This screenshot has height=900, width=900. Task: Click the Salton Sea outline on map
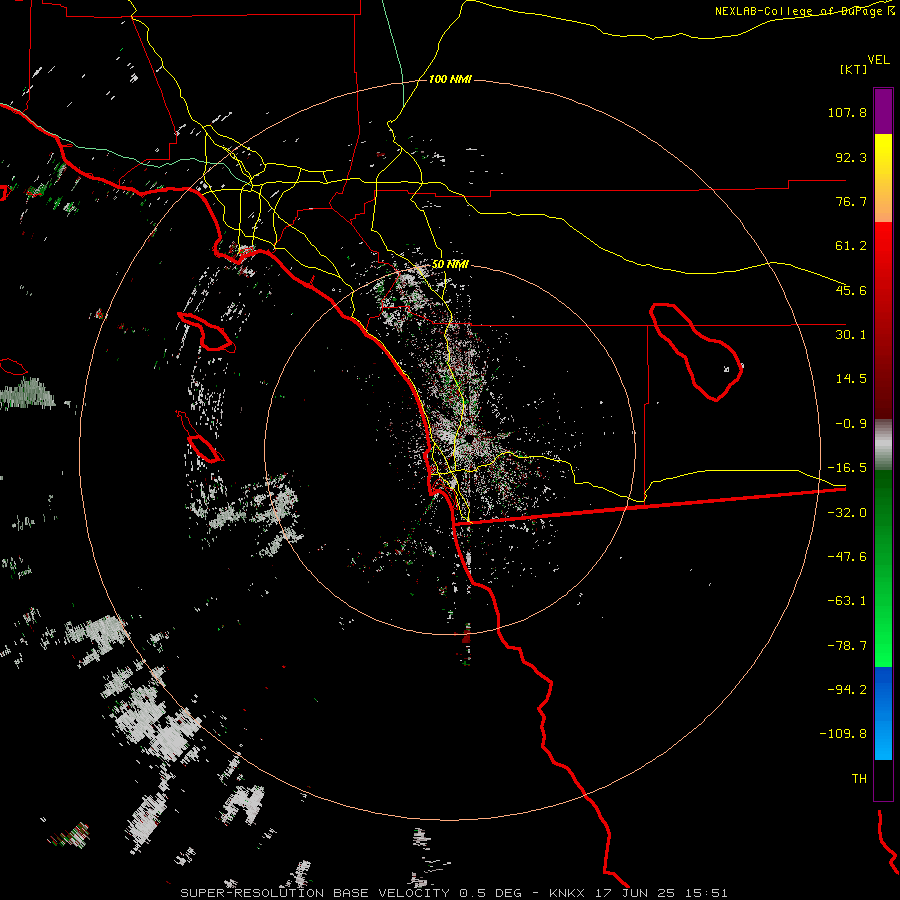[x=696, y=352]
